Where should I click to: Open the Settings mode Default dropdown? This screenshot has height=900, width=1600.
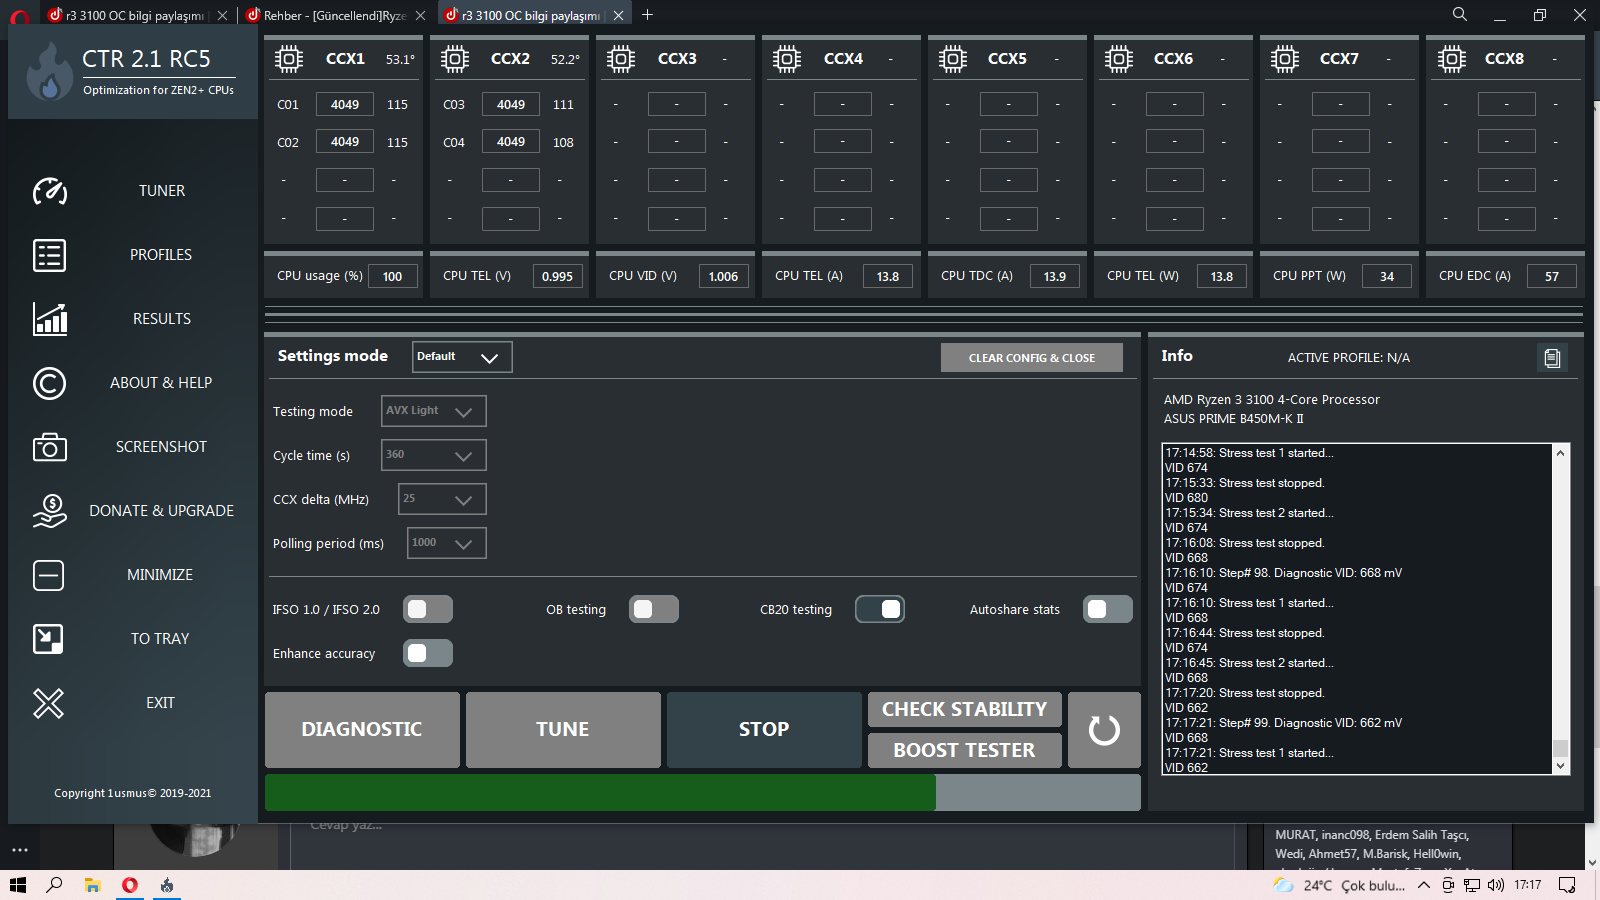point(462,357)
